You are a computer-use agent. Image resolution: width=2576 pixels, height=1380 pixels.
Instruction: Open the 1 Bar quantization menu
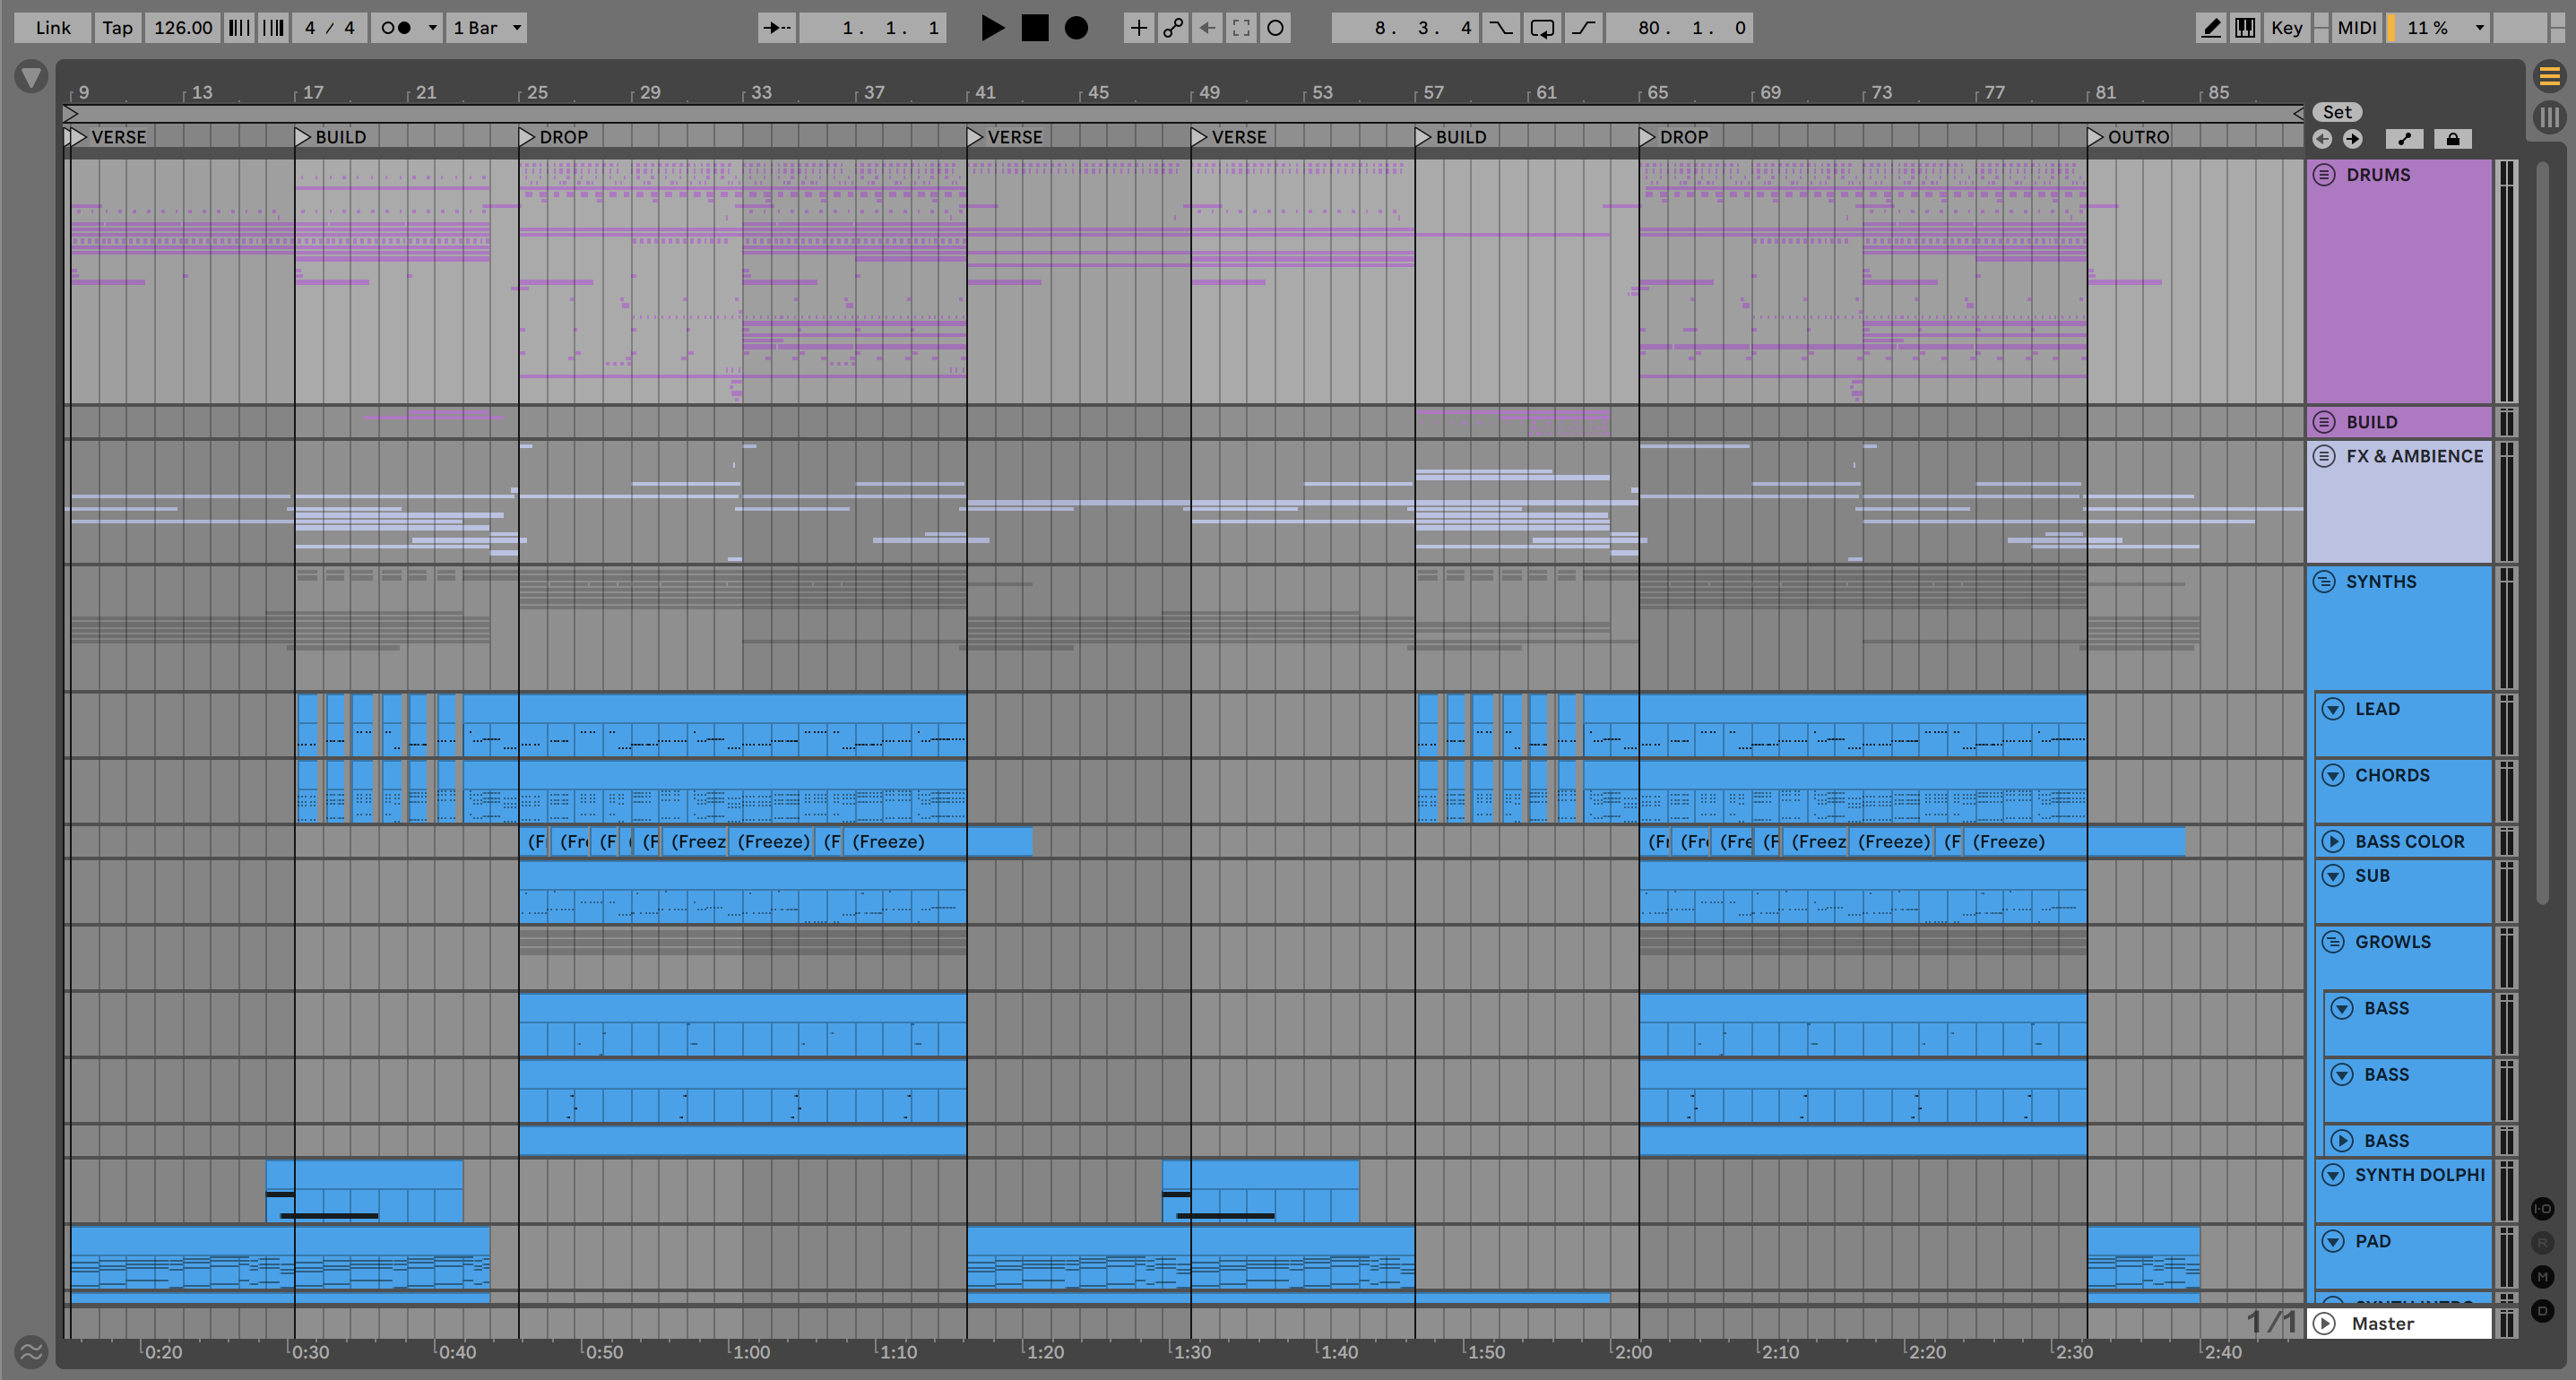[x=487, y=28]
